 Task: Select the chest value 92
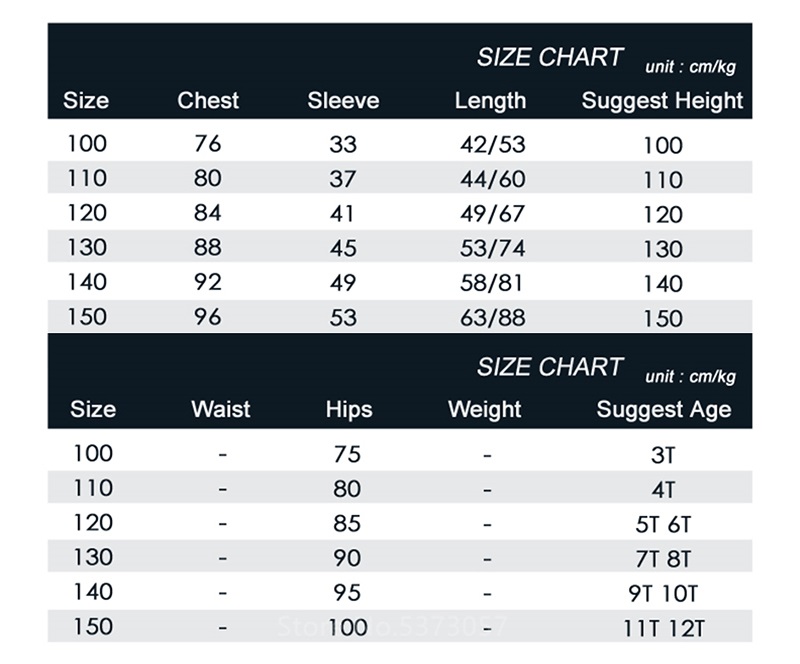pos(207,283)
